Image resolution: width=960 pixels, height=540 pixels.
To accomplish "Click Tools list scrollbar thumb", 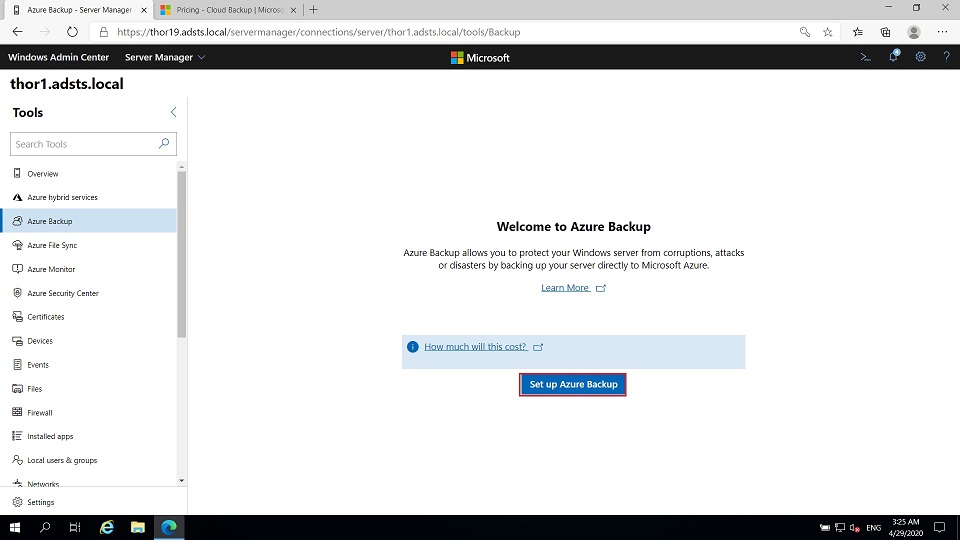I will 182,254.
